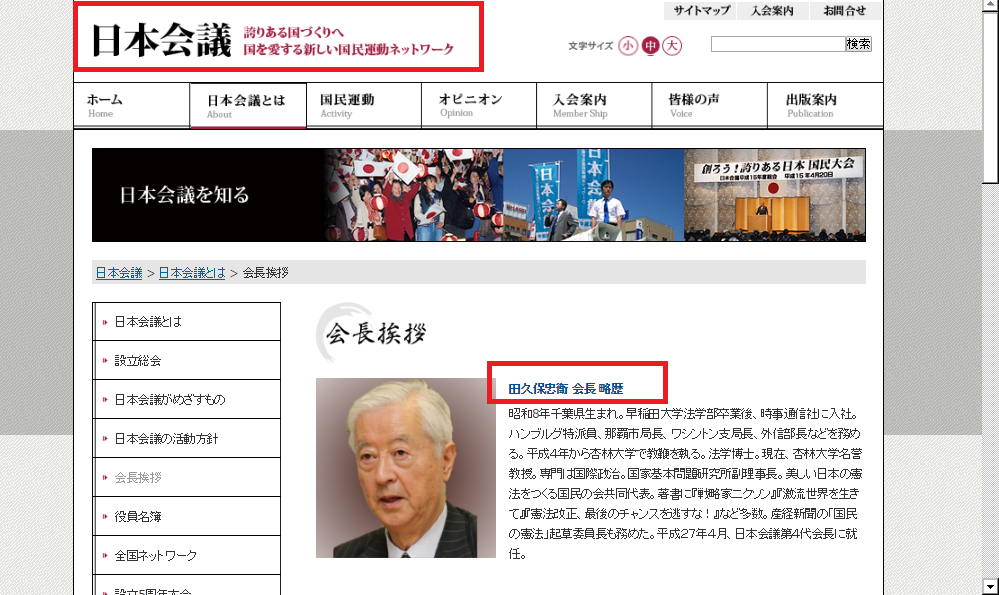Image resolution: width=999 pixels, height=595 pixels.
Task: Open sidebar item 設立総会
Action: point(186,361)
